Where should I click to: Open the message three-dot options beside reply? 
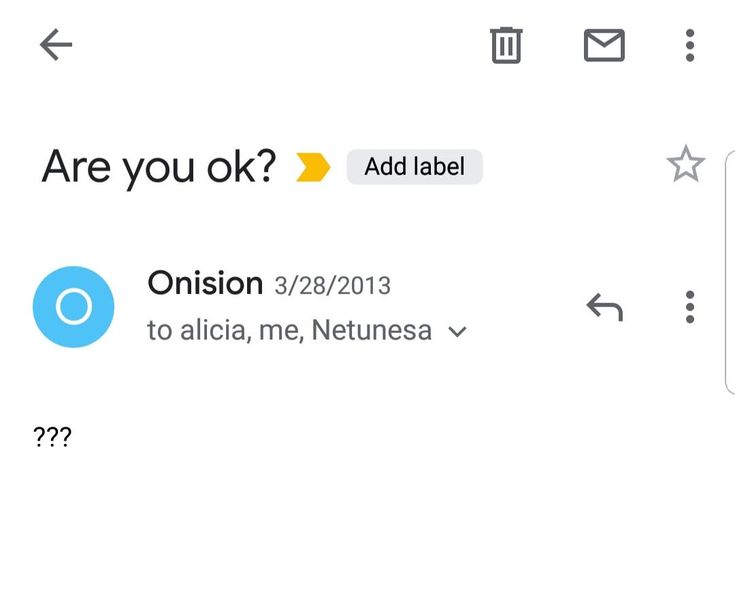[x=690, y=307]
